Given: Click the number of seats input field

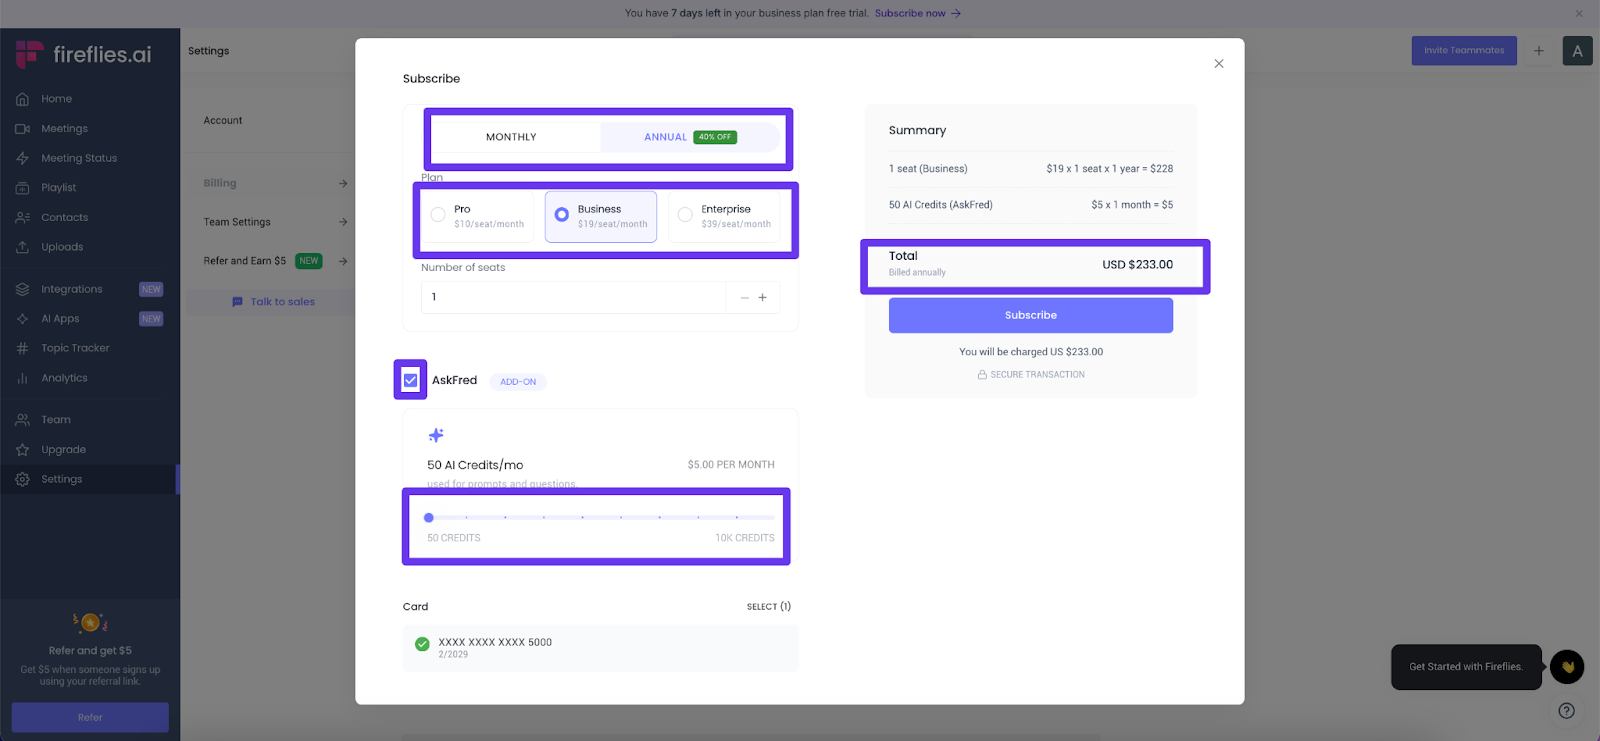Looking at the screenshot, I should coord(574,297).
